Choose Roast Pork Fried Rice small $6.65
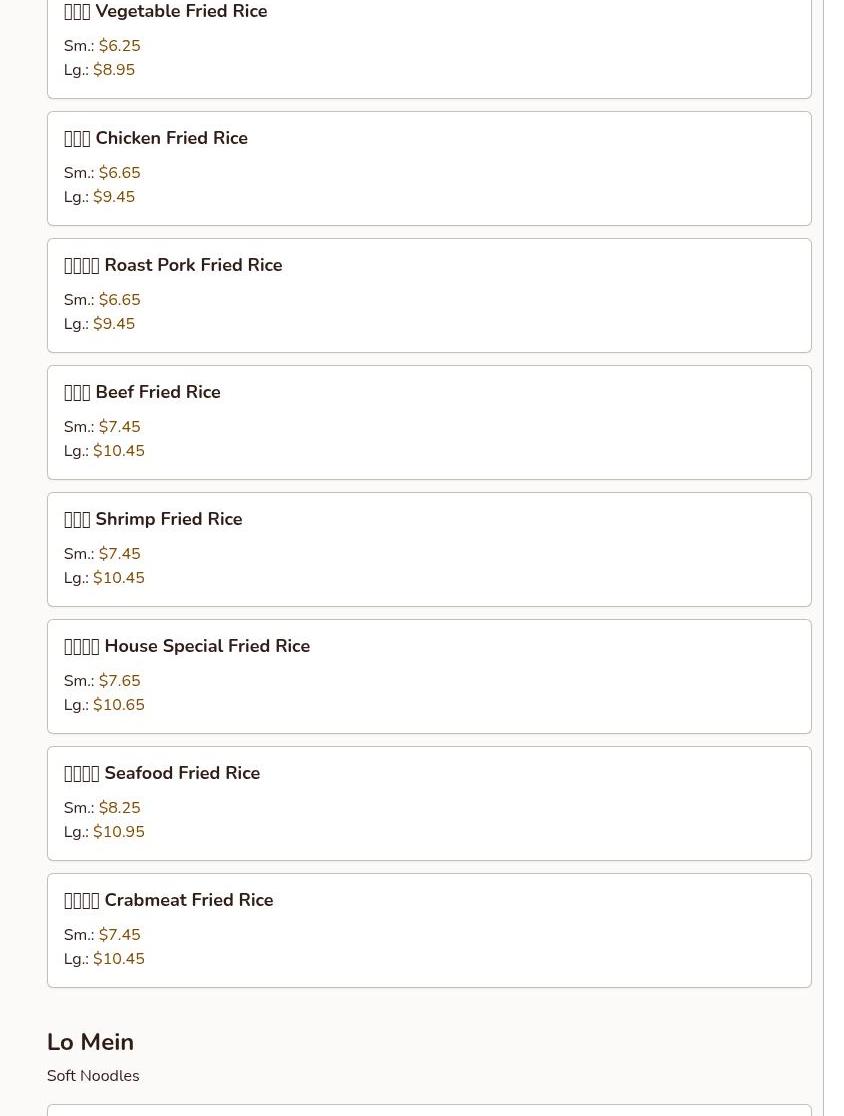Image resolution: width=844 pixels, height=1116 pixels. [x=120, y=300]
